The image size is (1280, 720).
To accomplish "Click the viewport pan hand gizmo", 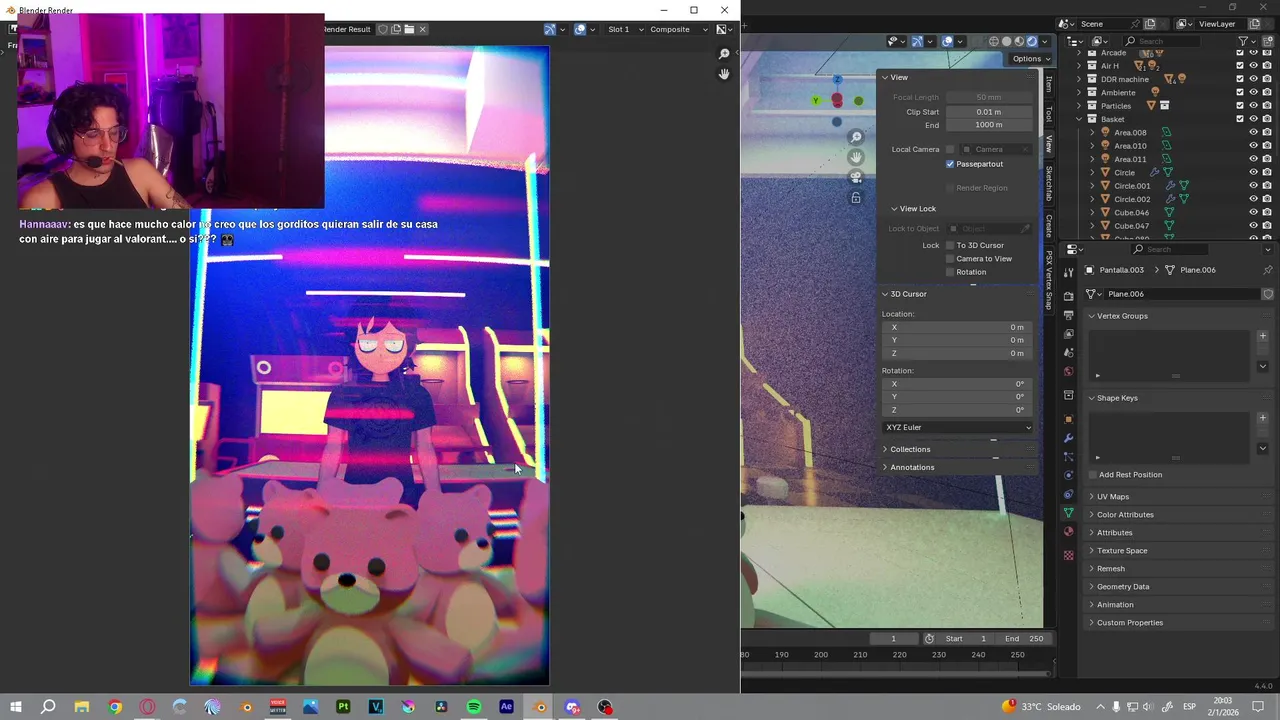I will point(856,157).
